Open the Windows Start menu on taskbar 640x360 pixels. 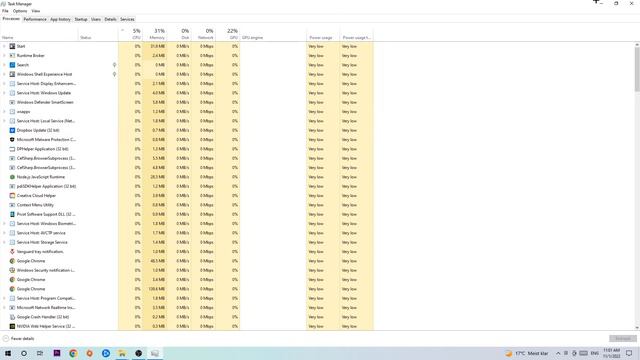point(8,353)
